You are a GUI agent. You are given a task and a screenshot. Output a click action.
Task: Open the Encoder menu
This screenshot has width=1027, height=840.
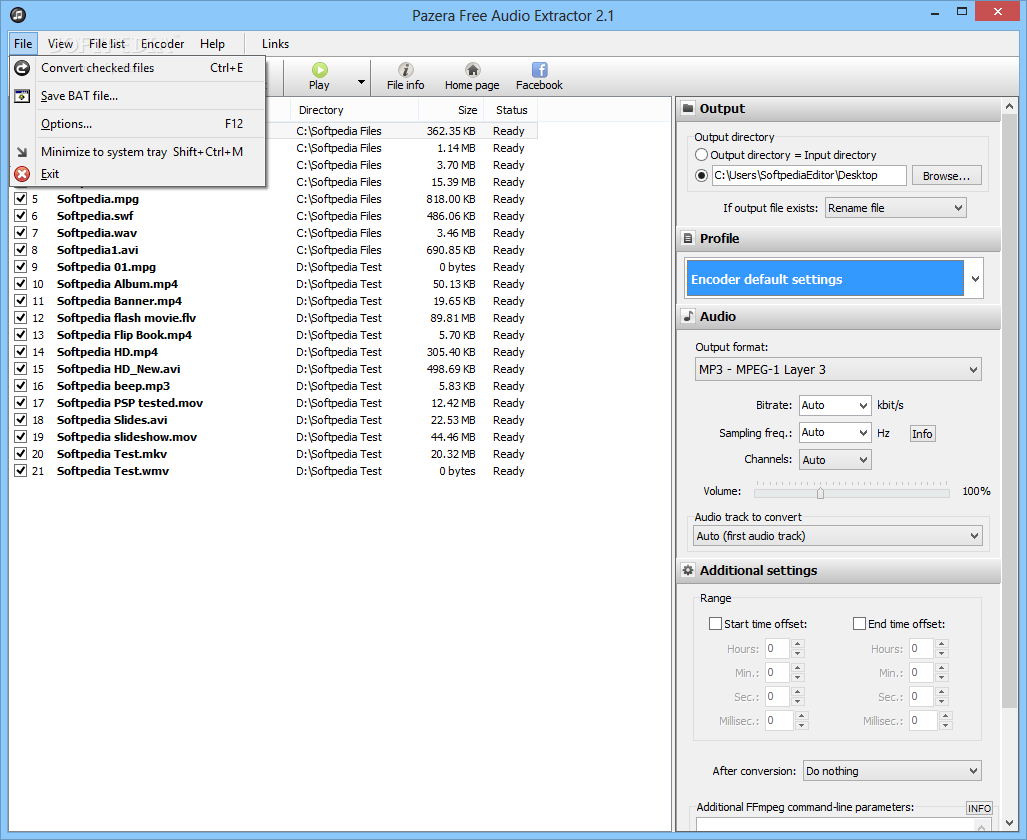(162, 44)
